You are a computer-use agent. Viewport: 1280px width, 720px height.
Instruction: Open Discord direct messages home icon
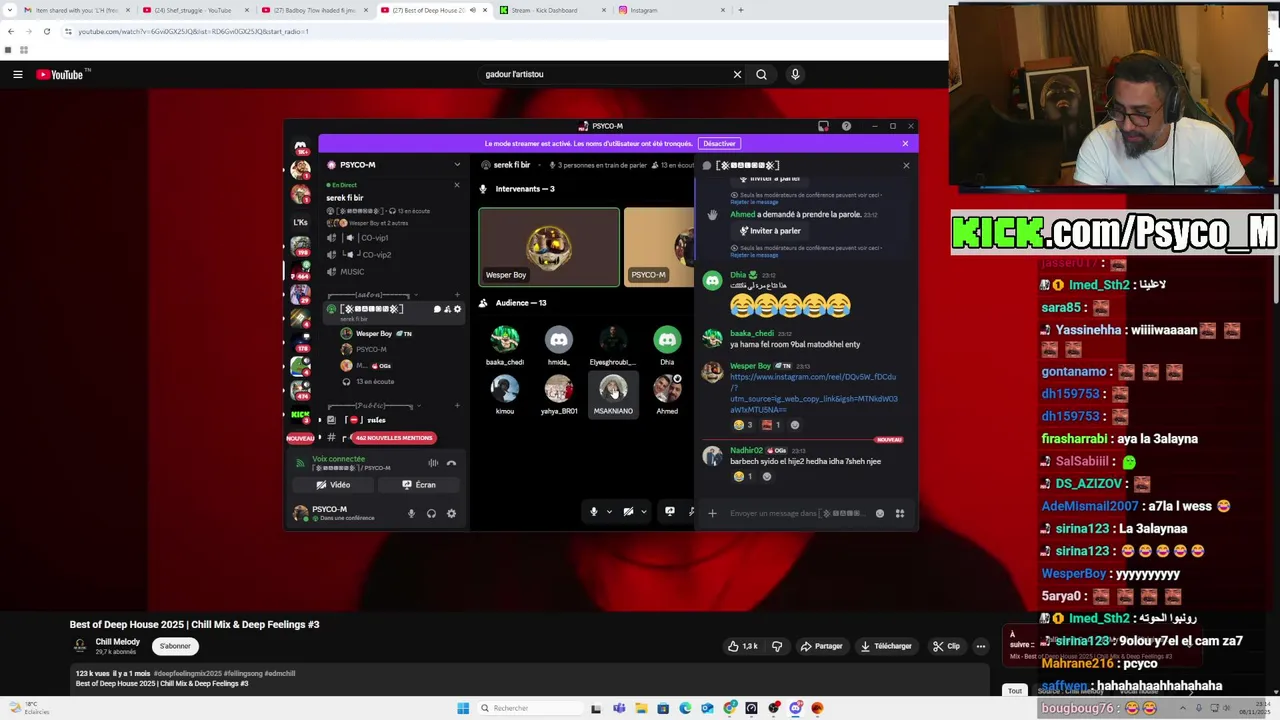(300, 147)
